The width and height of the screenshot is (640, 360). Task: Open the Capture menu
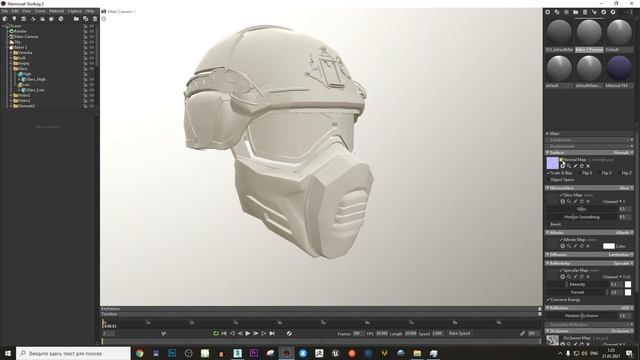pyautogui.click(x=75, y=11)
